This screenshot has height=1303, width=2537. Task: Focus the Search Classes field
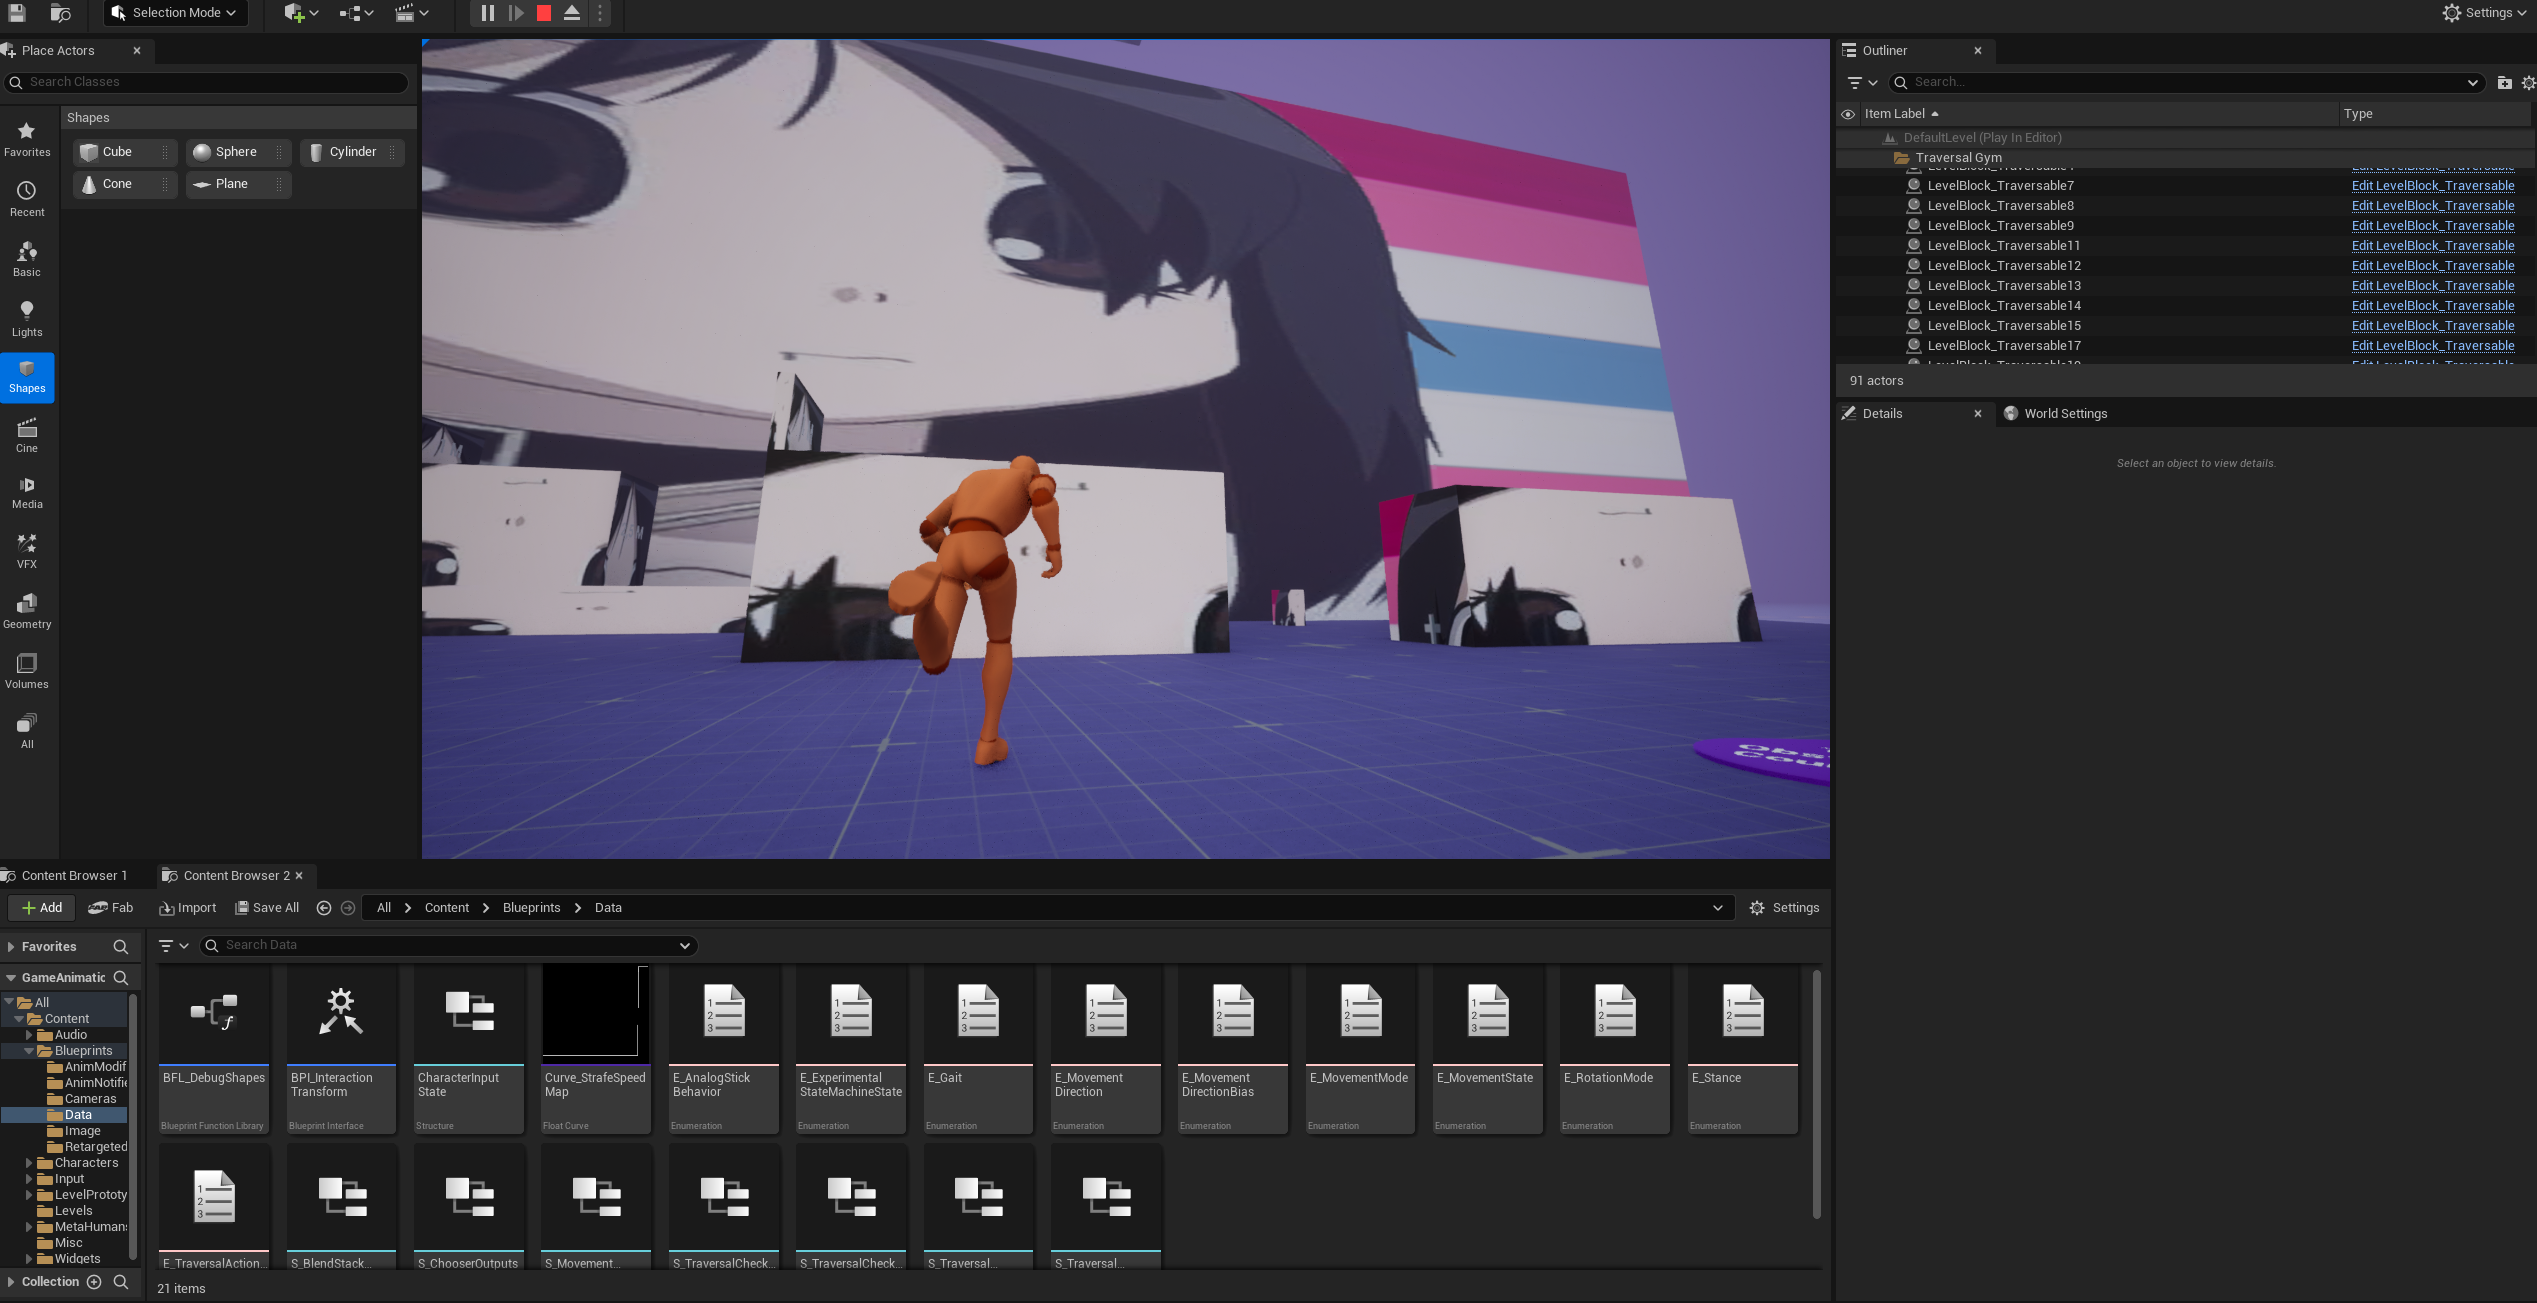207,82
